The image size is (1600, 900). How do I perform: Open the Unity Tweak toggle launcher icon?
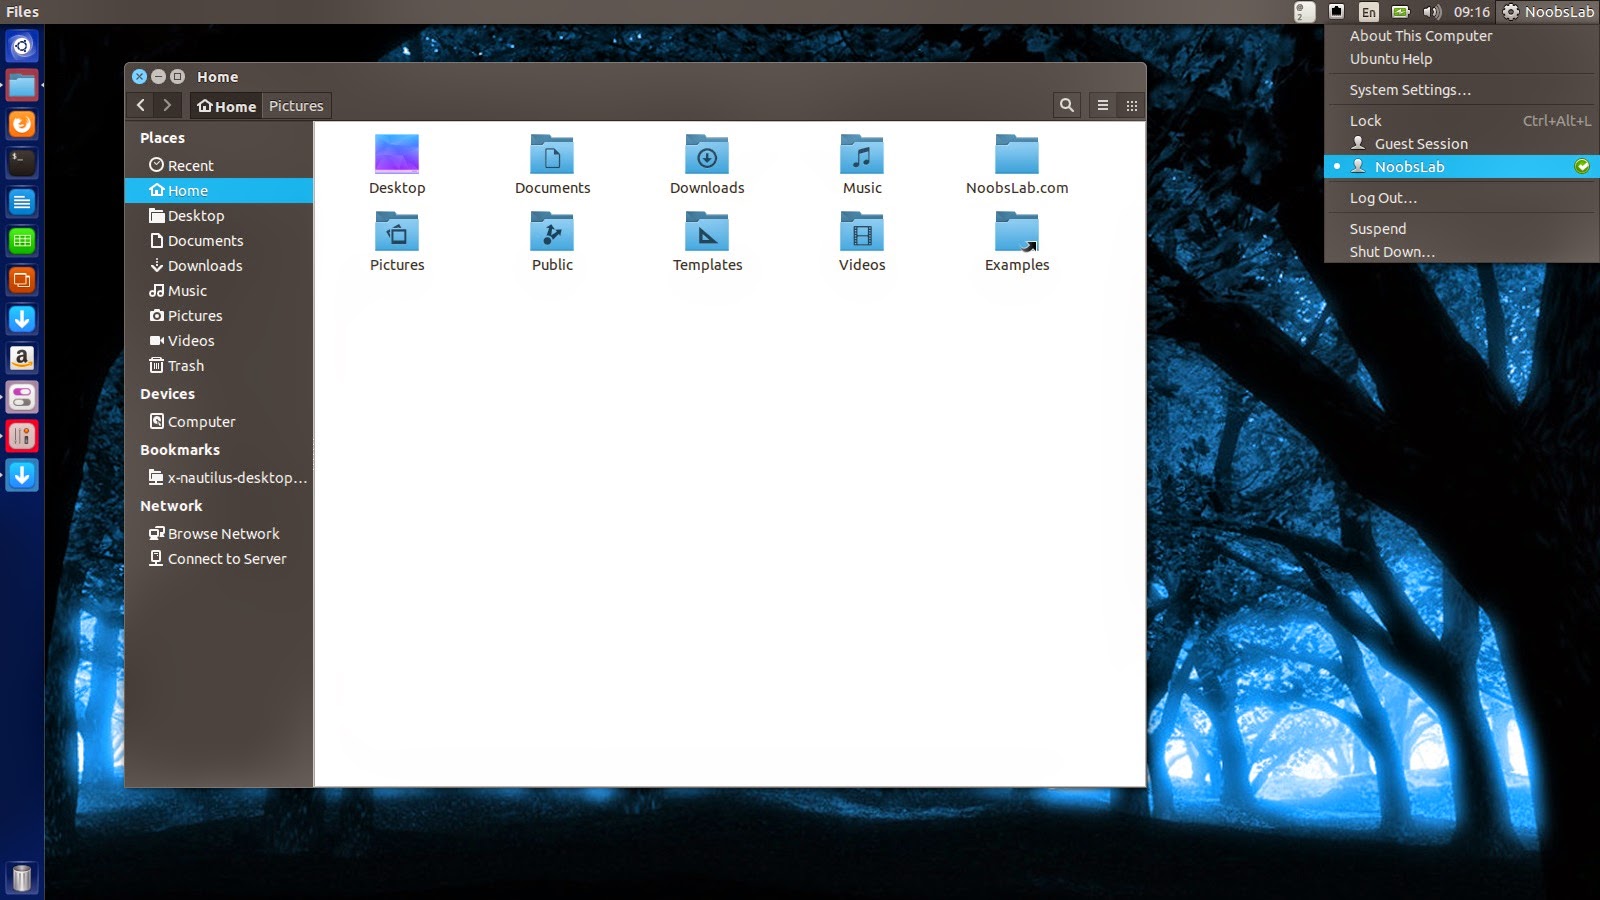point(22,397)
